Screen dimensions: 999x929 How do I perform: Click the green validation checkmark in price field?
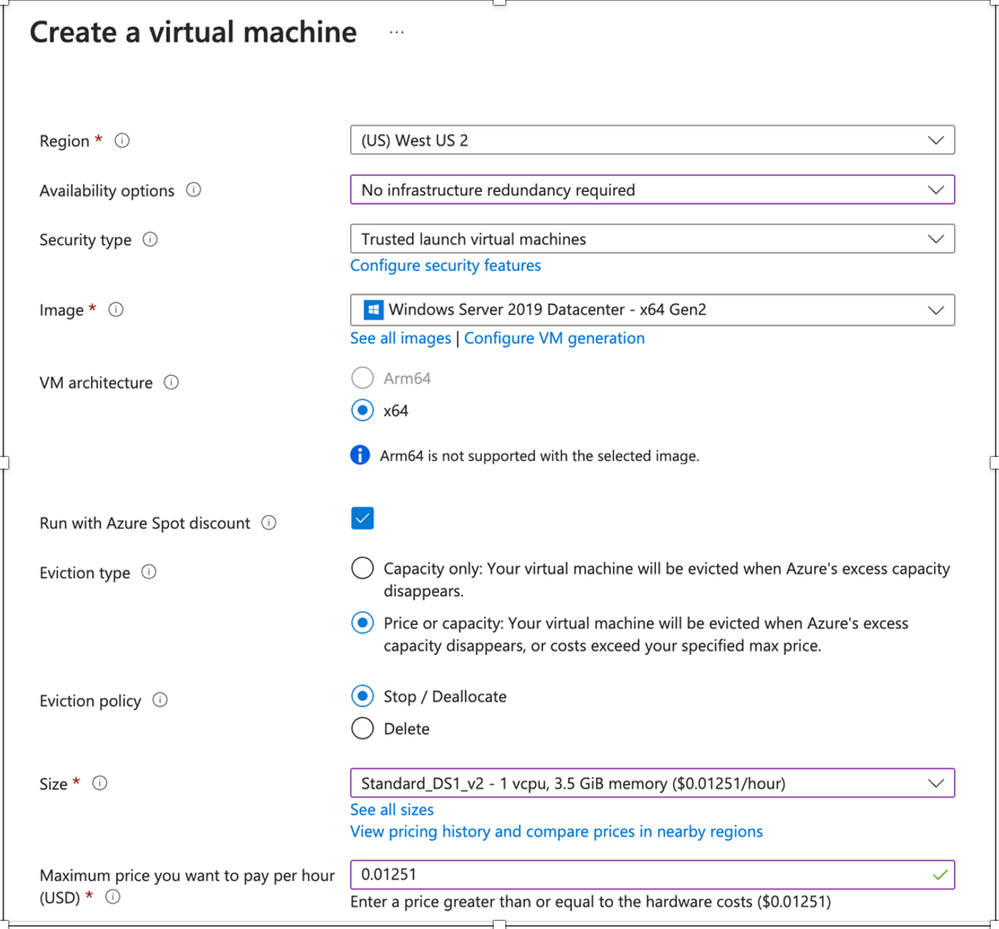tap(940, 875)
